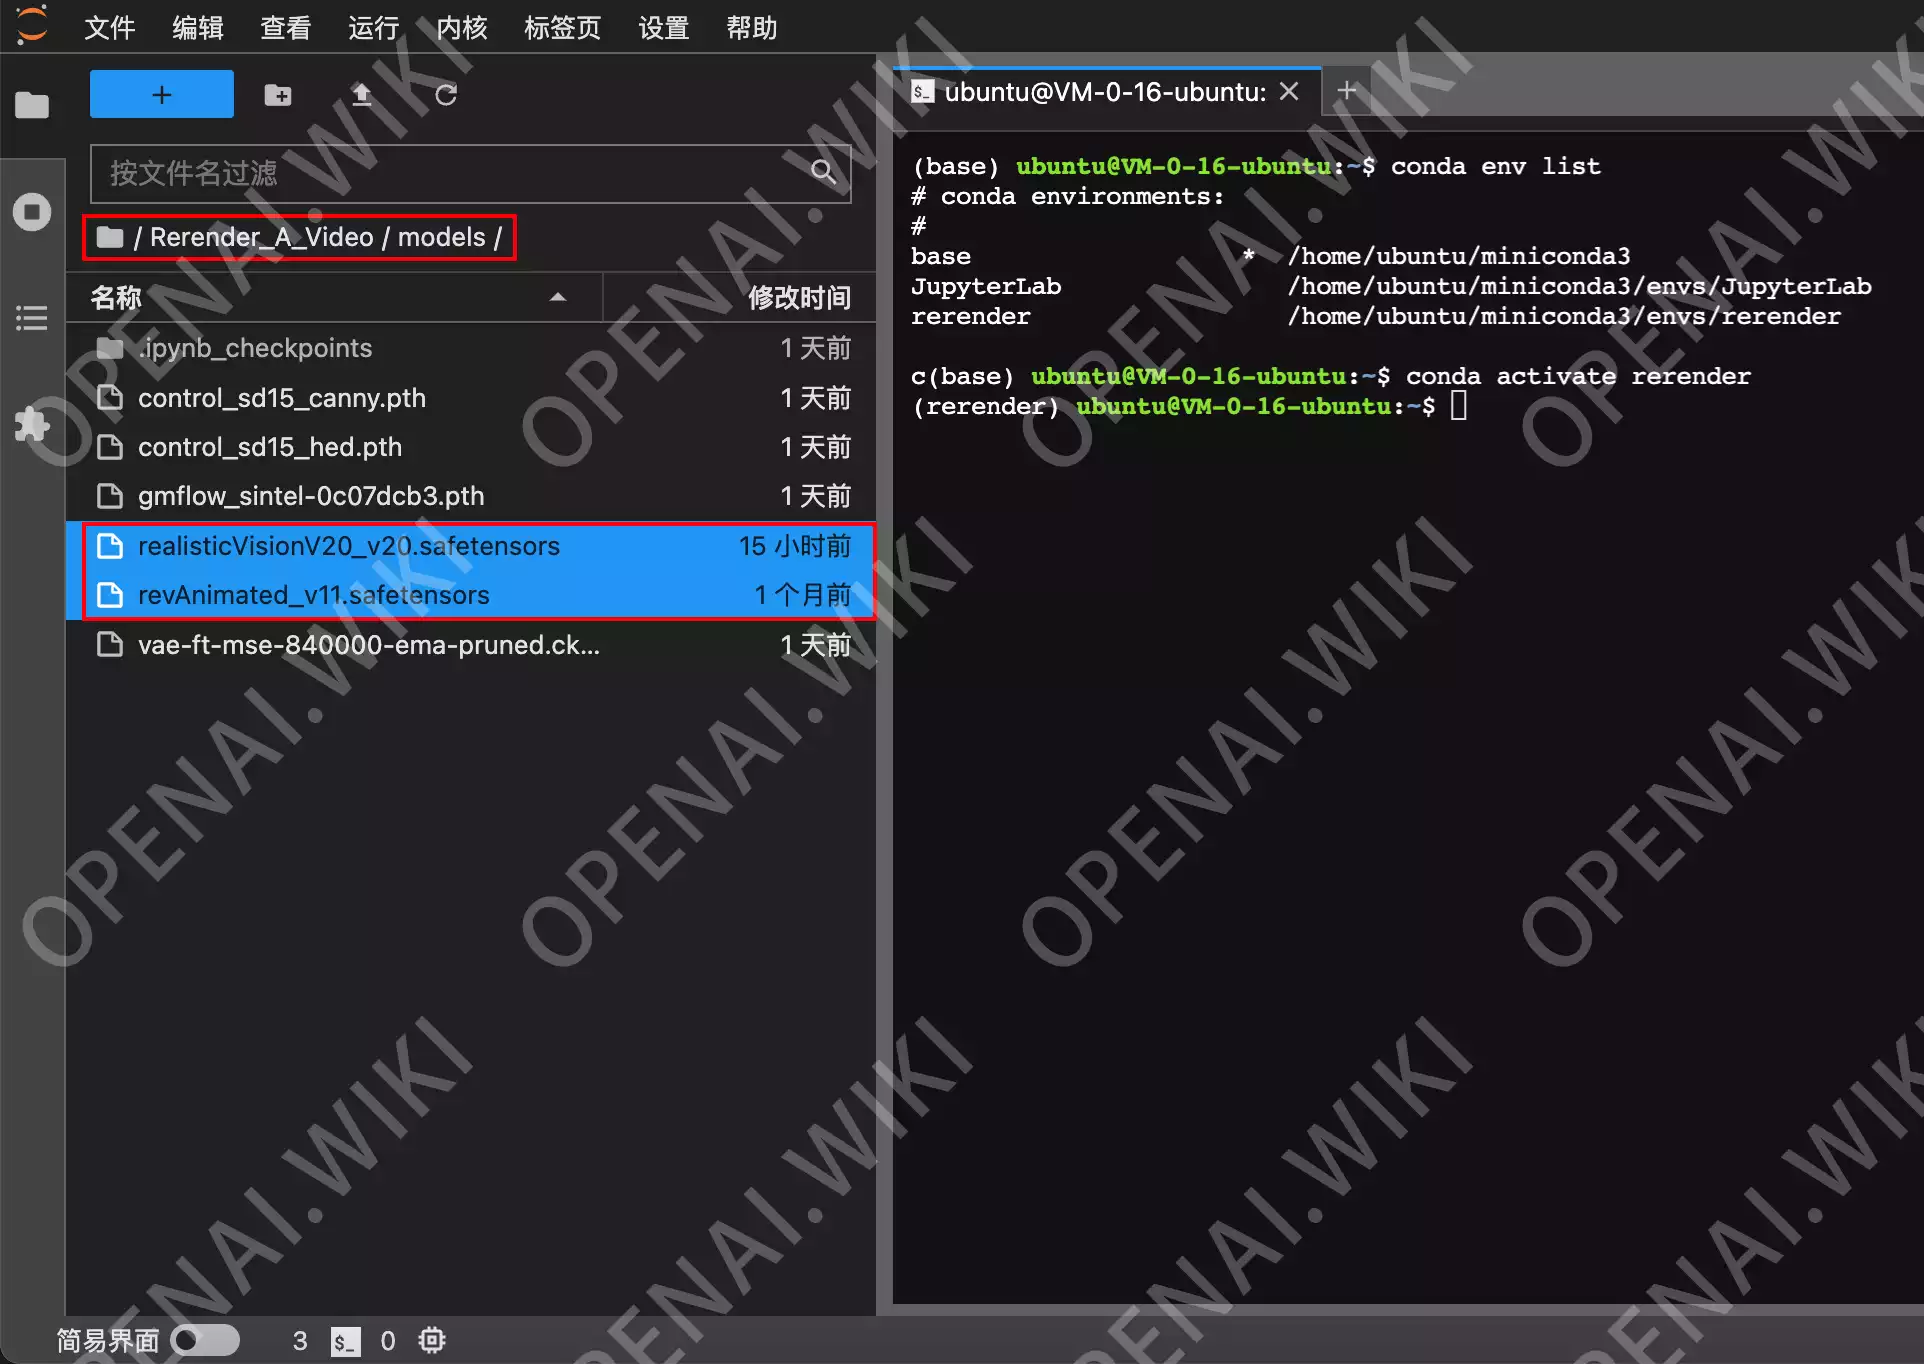1924x1364 pixels.
Task: Click the status bar kernel chip icon
Action: [432, 1340]
